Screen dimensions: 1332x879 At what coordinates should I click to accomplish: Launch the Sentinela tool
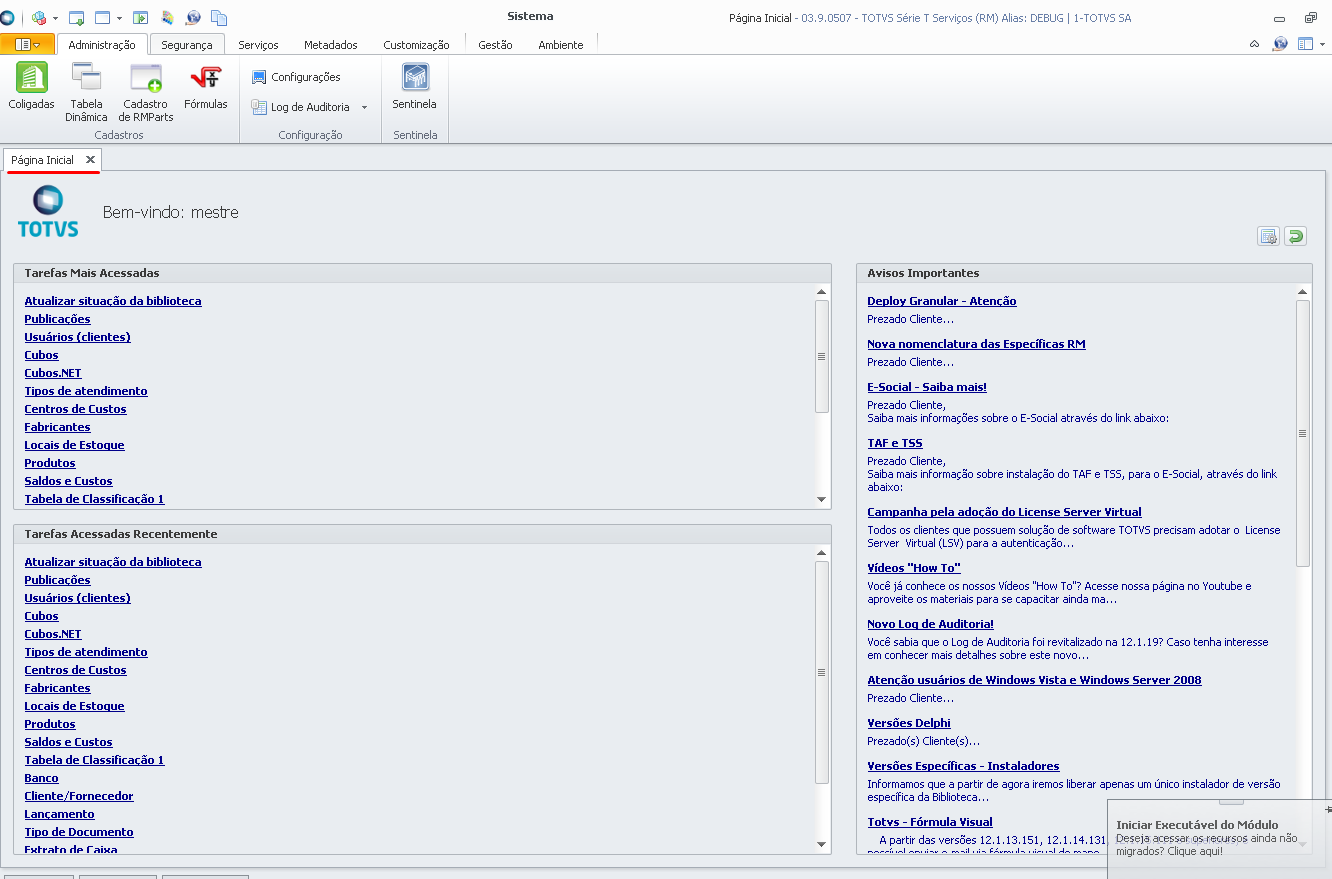(x=414, y=86)
